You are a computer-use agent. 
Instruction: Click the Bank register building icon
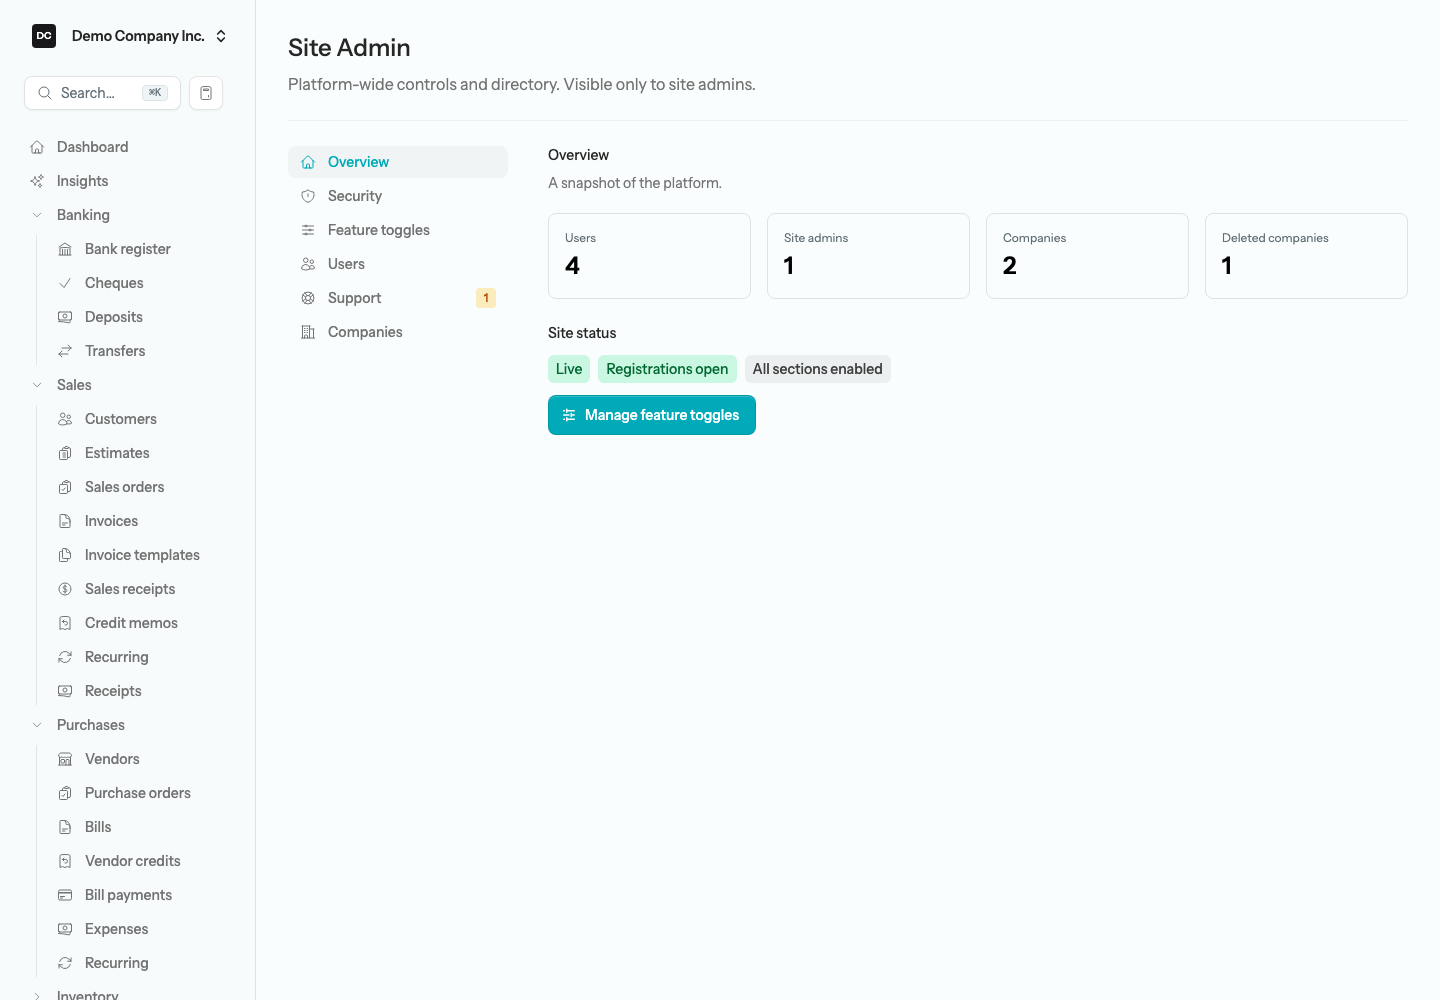[65, 249]
